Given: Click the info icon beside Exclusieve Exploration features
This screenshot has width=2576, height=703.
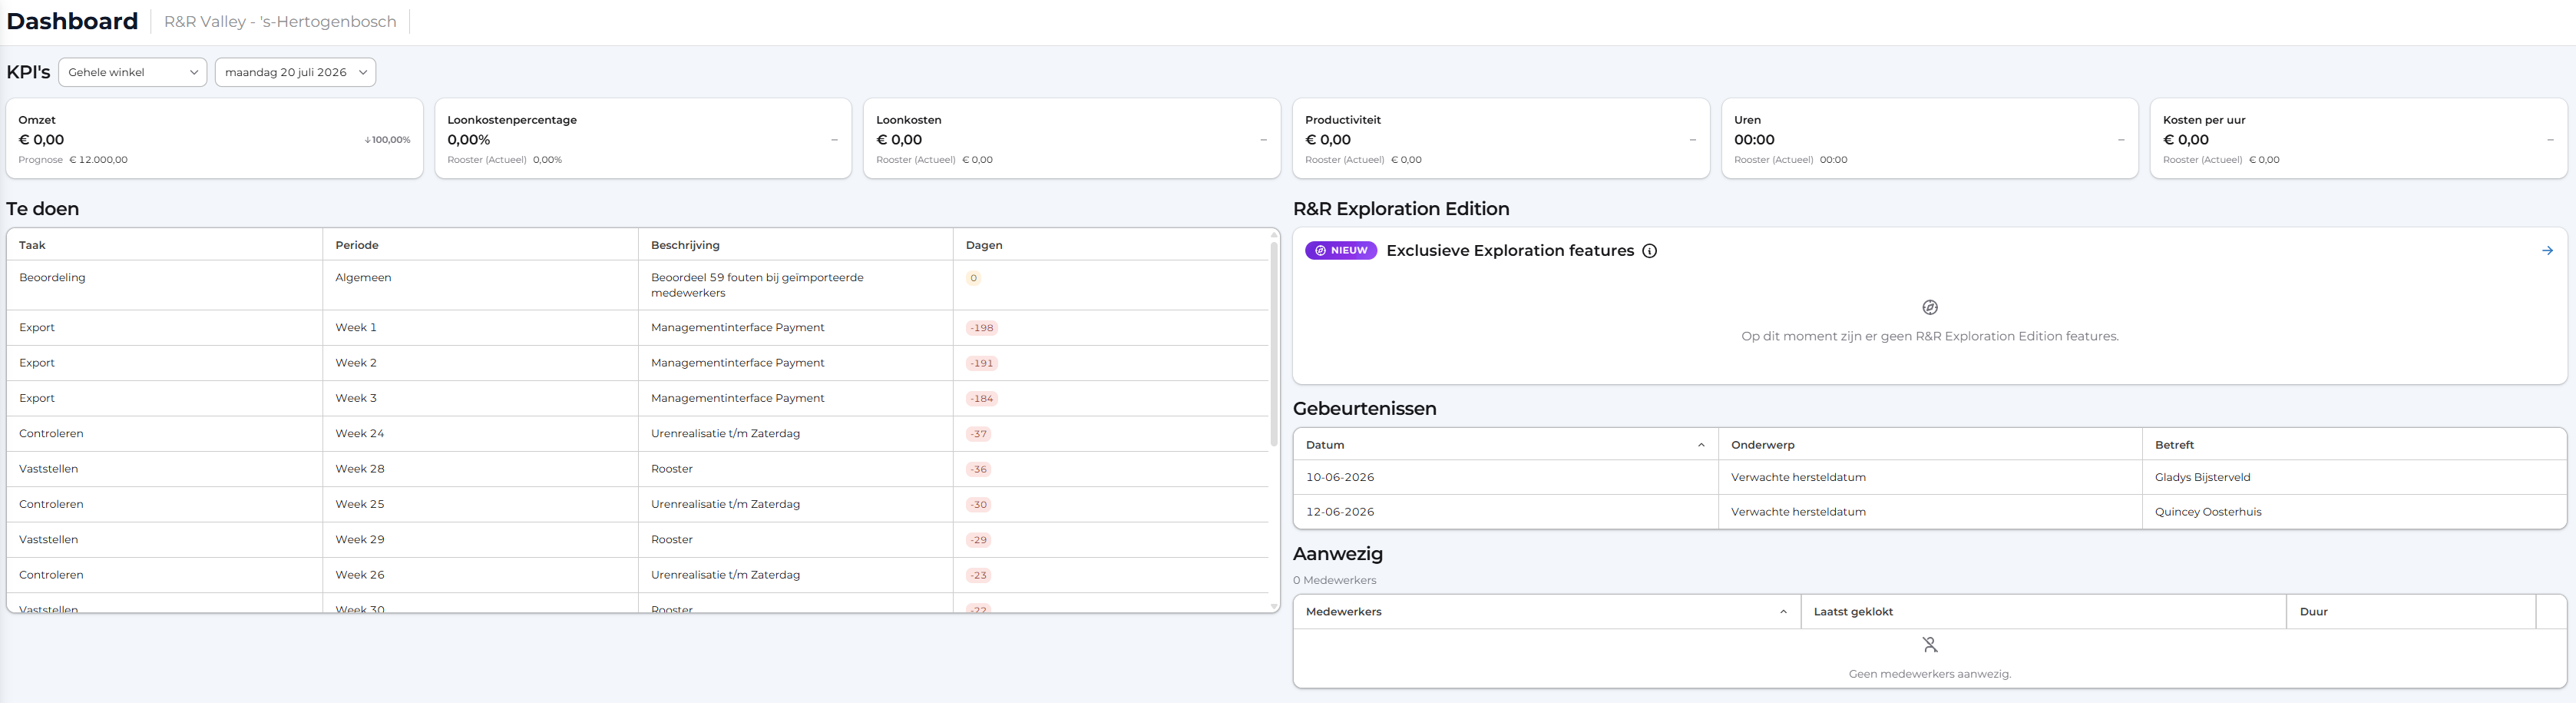Looking at the screenshot, I should [1650, 251].
